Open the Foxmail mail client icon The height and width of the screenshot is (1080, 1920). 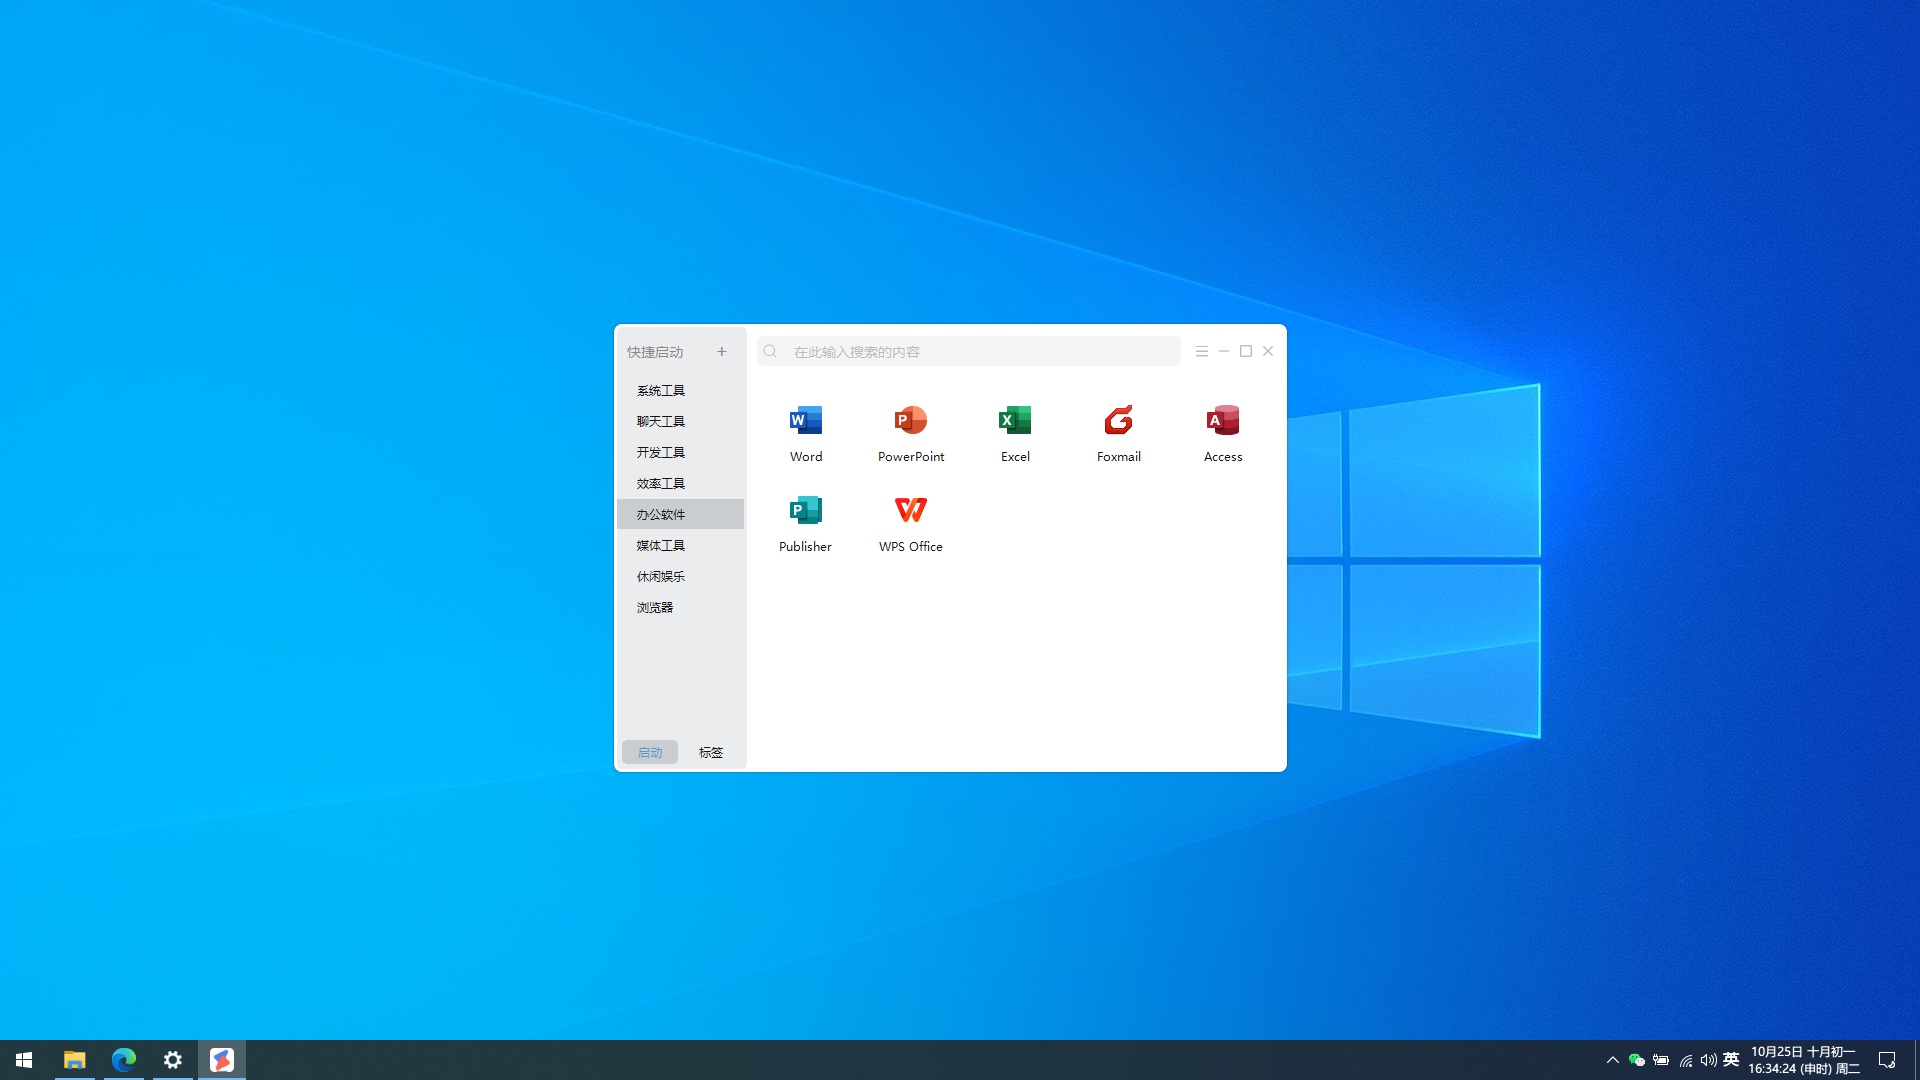[x=1118, y=421]
